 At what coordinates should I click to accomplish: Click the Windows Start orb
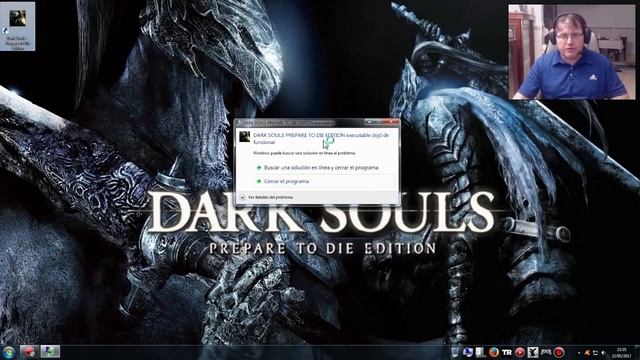9,352
